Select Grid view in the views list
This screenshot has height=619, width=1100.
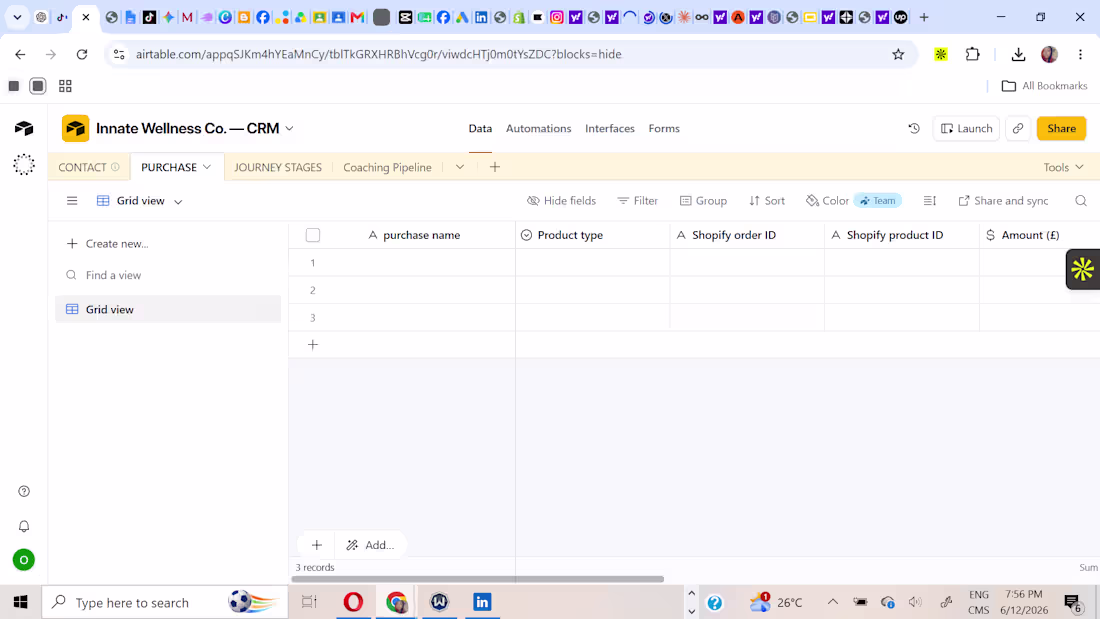point(168,310)
